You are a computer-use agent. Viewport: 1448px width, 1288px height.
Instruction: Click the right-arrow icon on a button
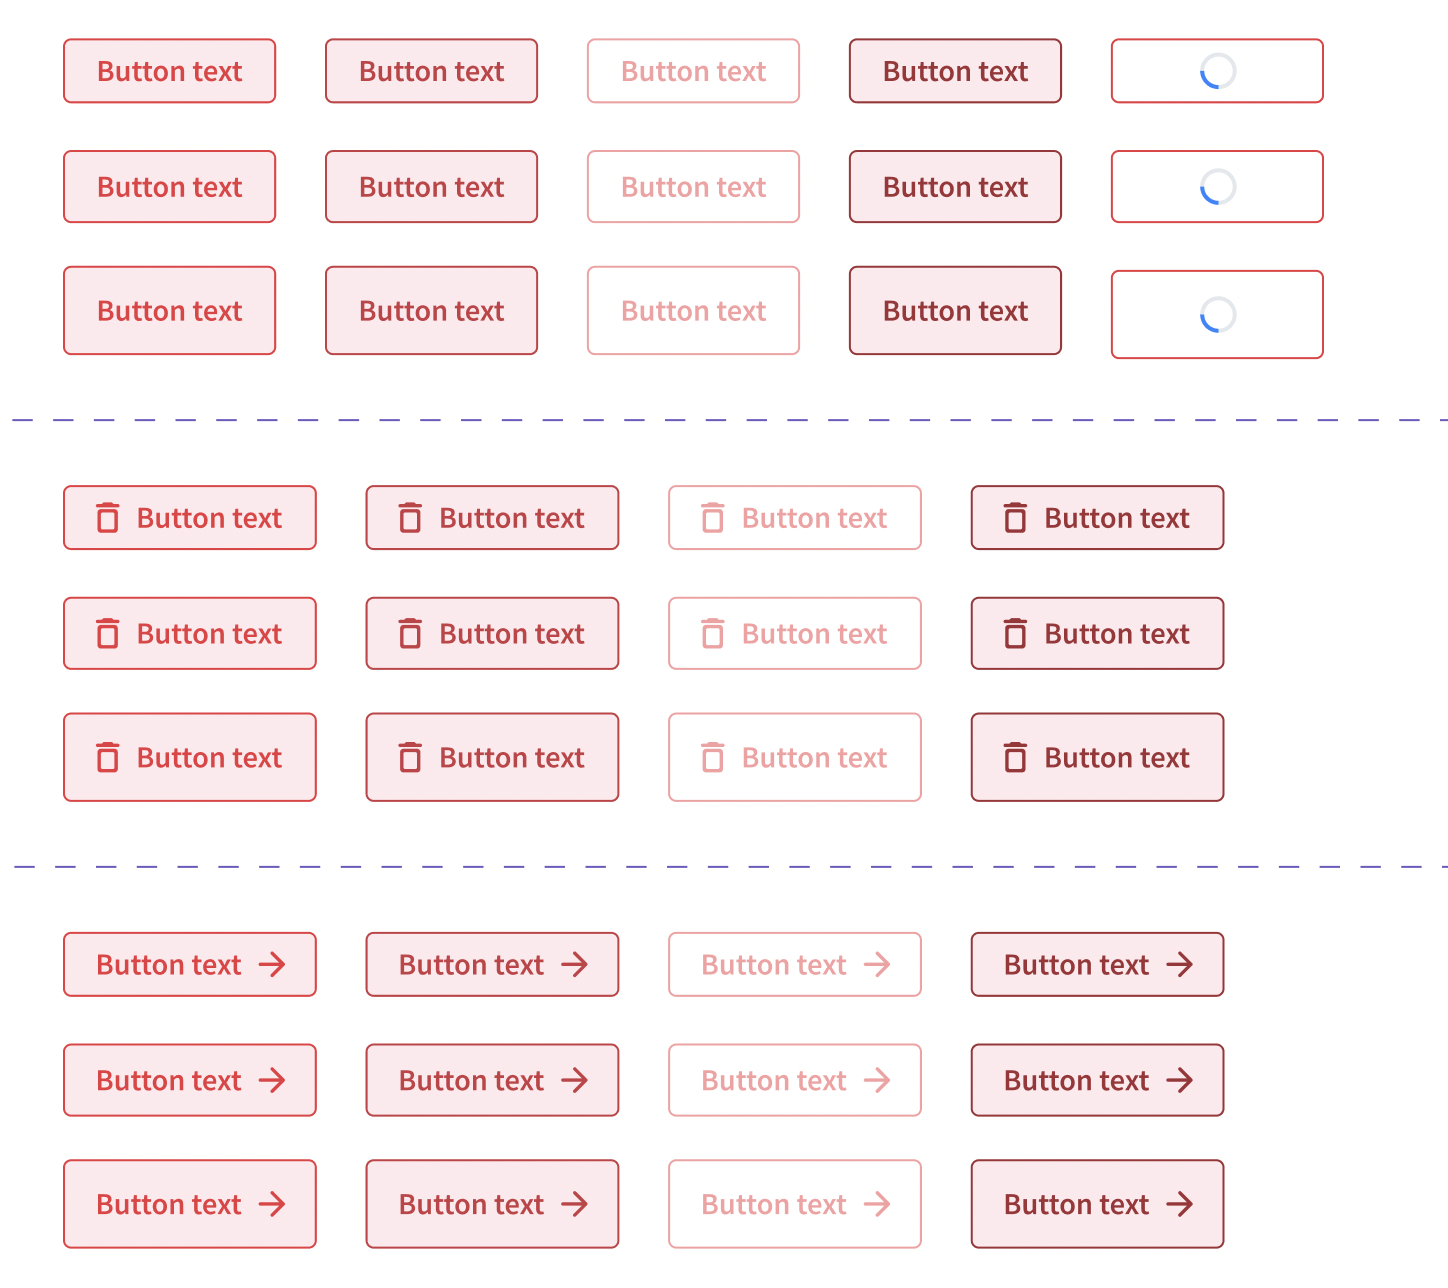pos(271,964)
